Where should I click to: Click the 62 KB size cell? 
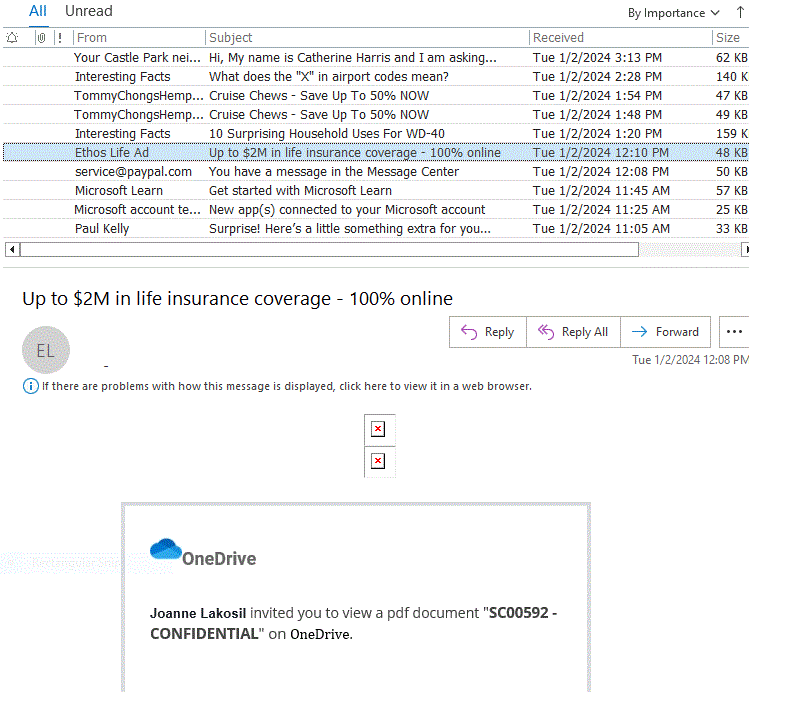click(731, 58)
